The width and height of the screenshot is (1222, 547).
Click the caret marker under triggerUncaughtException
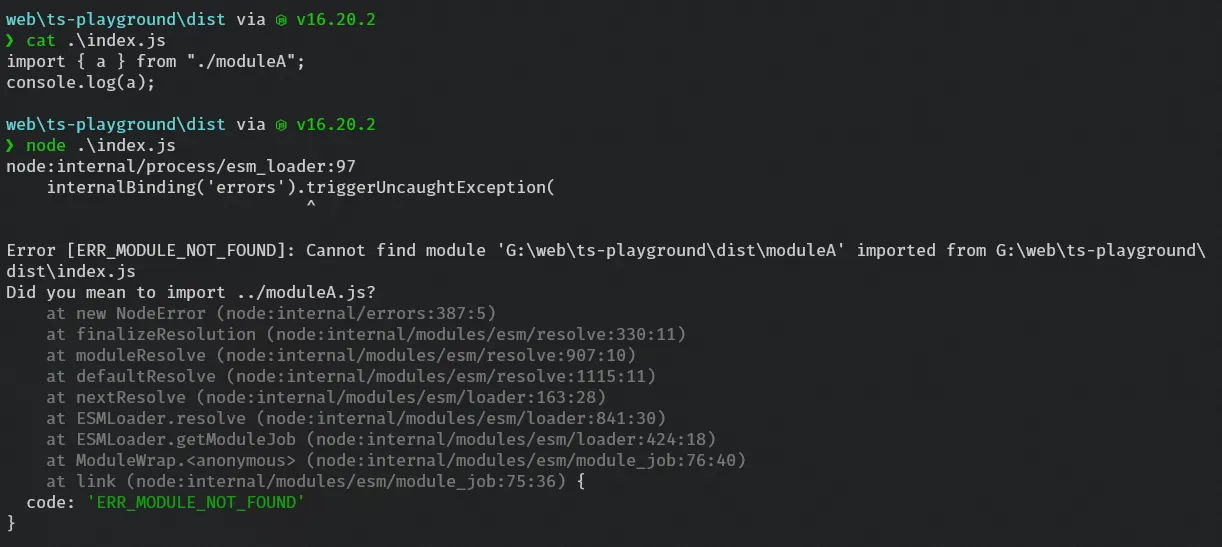click(x=311, y=207)
